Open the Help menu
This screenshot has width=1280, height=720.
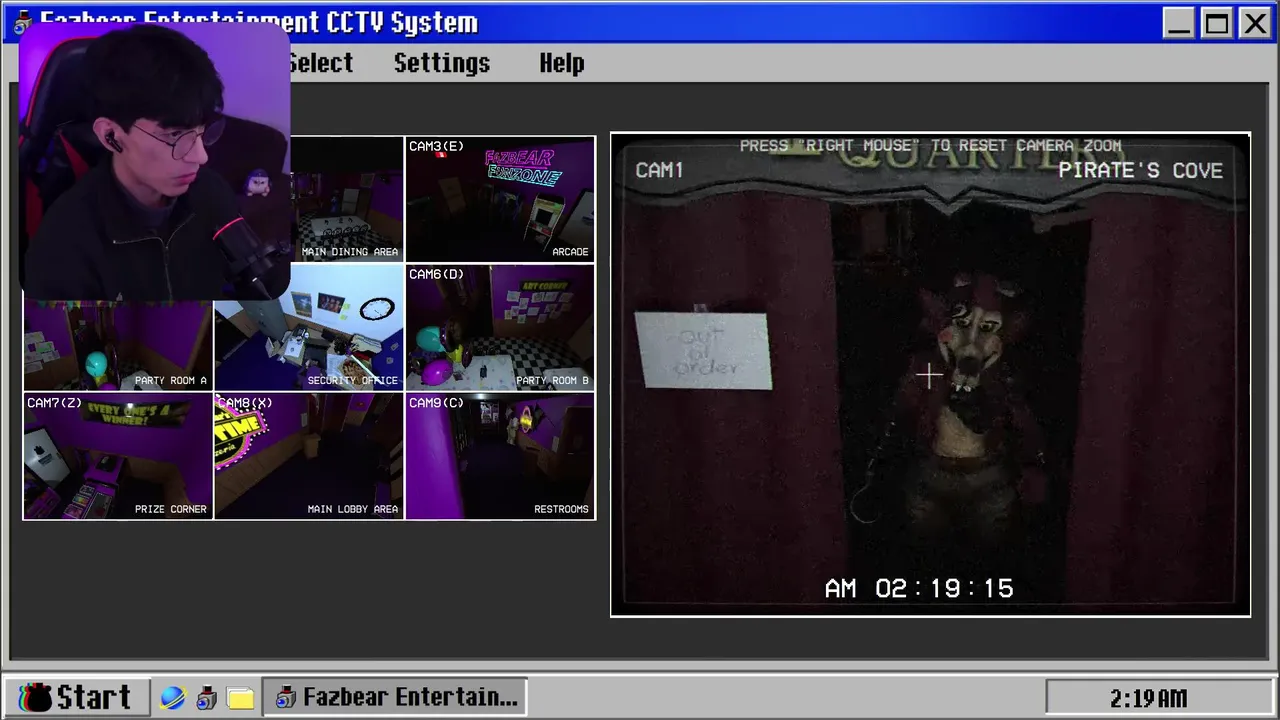coord(562,63)
